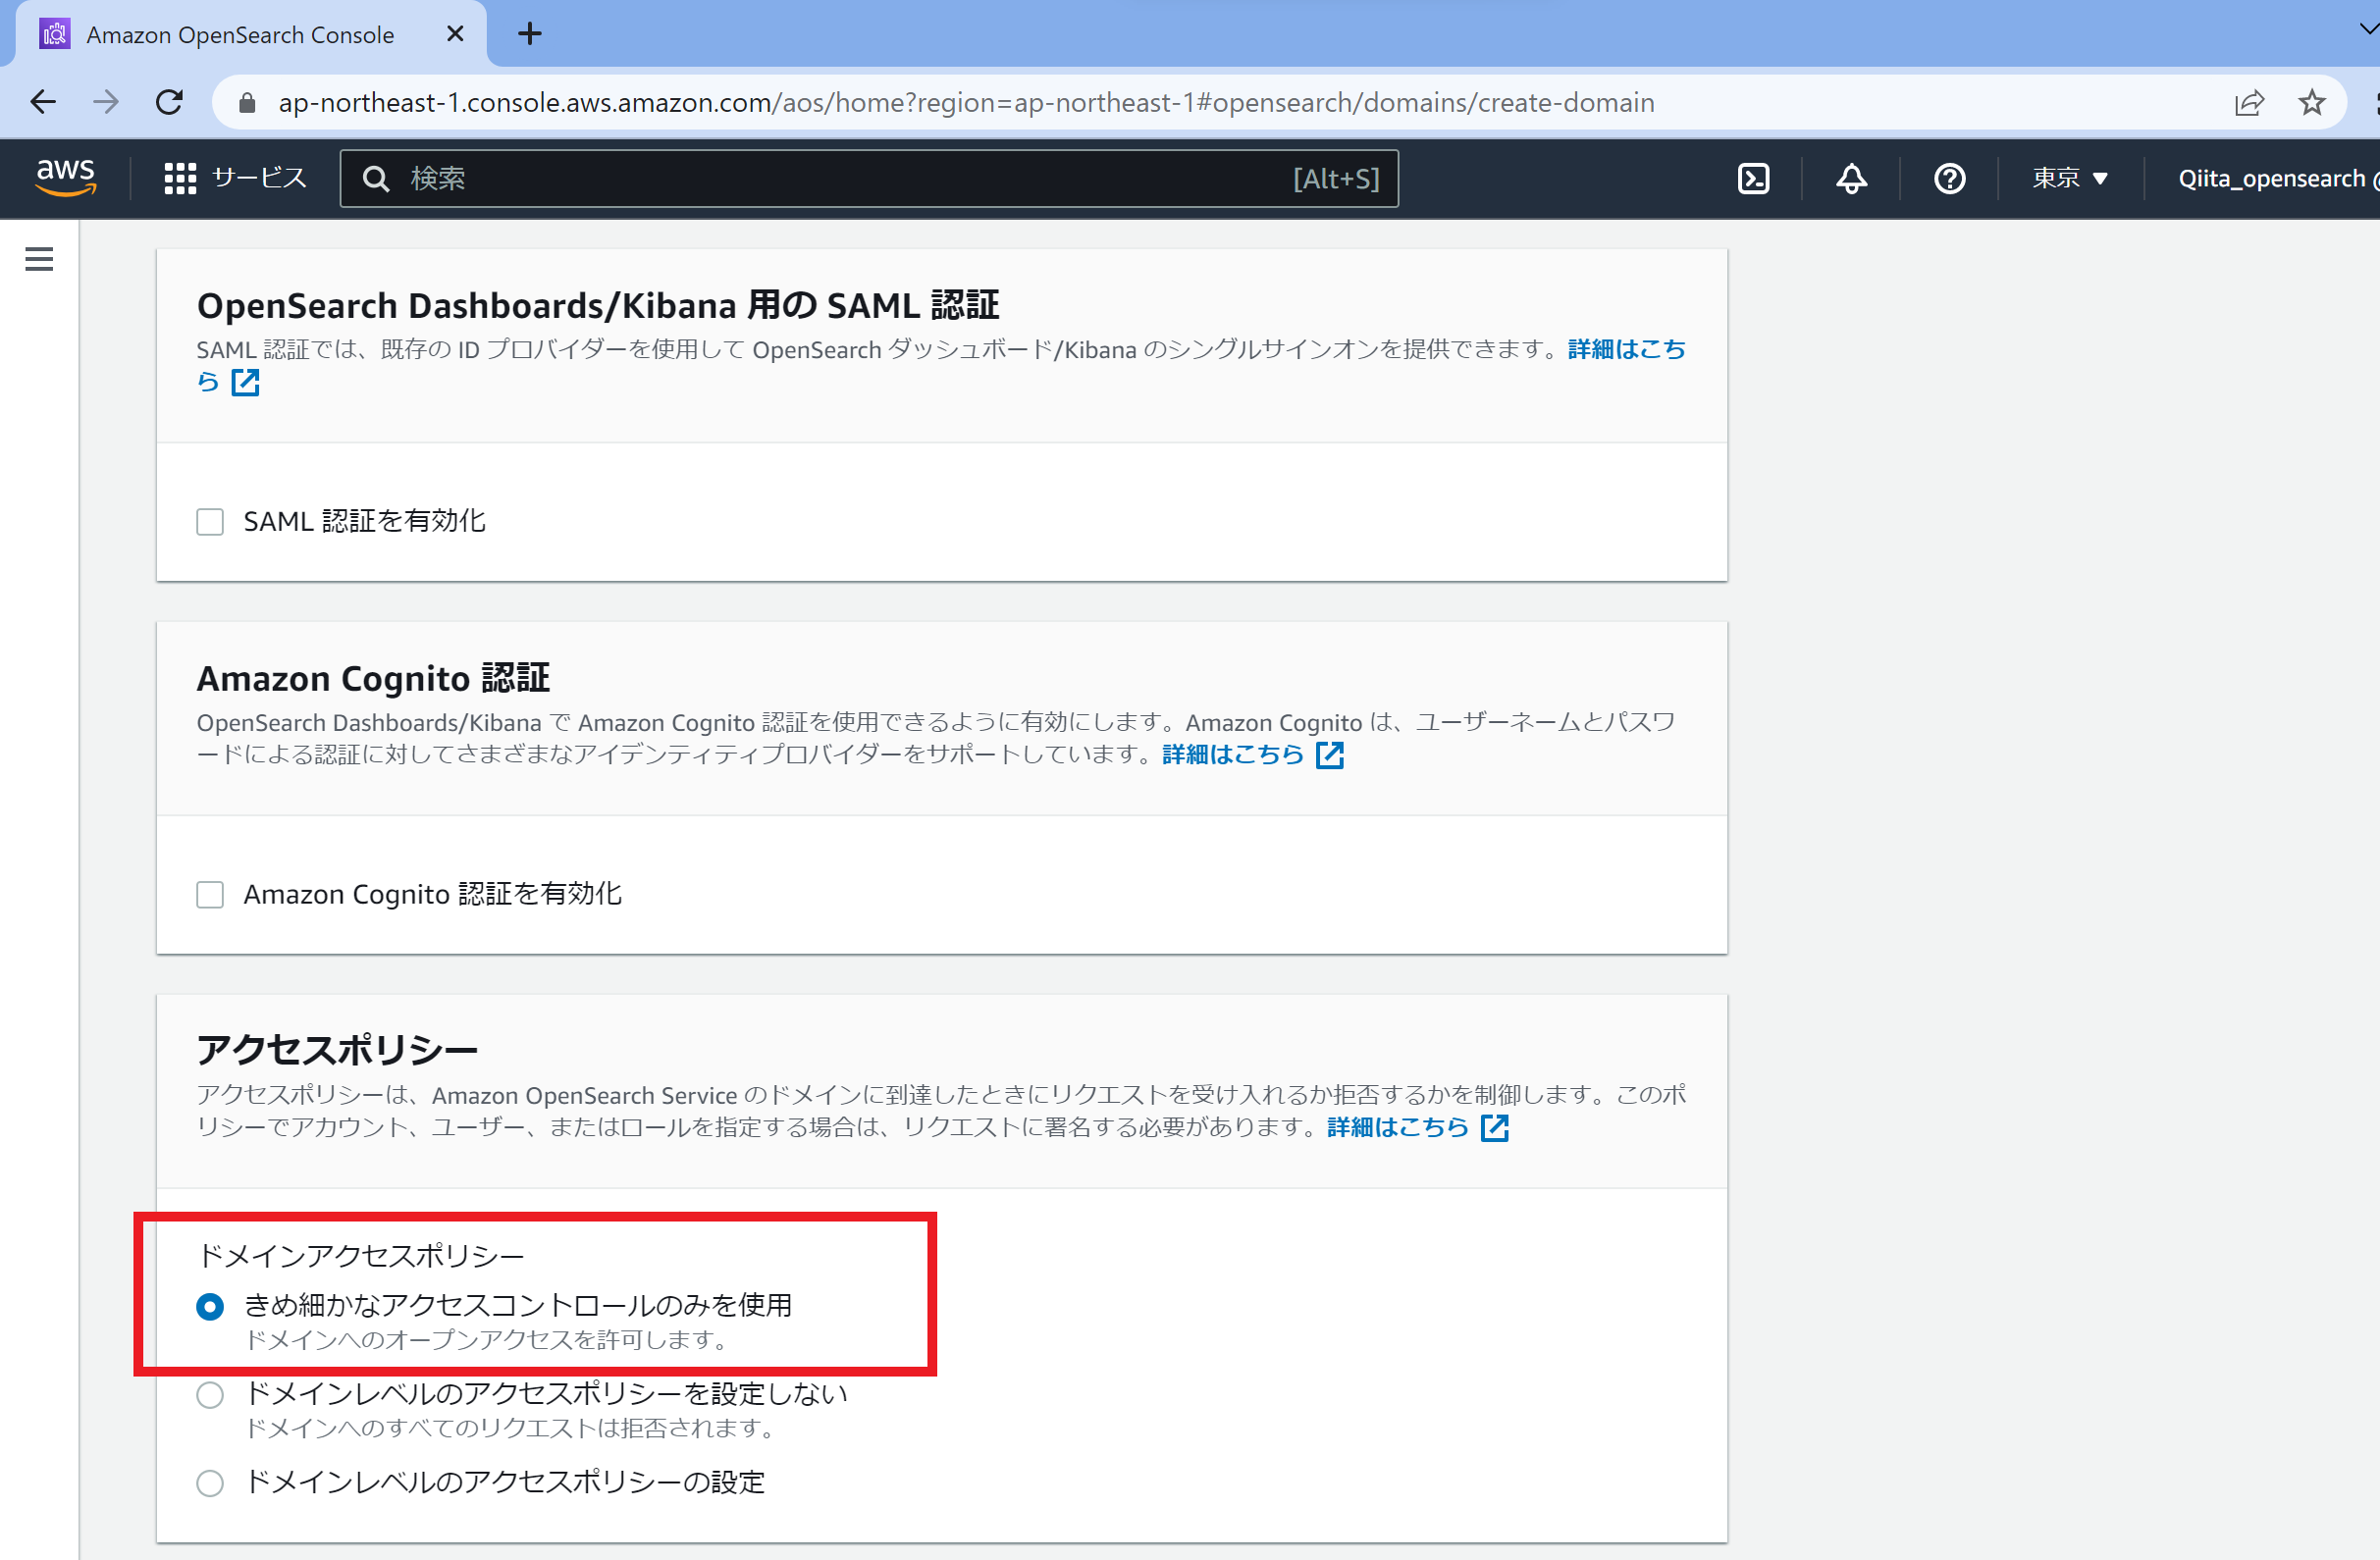Bookmark this page with star icon
The height and width of the screenshot is (1560, 2380).
(x=2311, y=102)
